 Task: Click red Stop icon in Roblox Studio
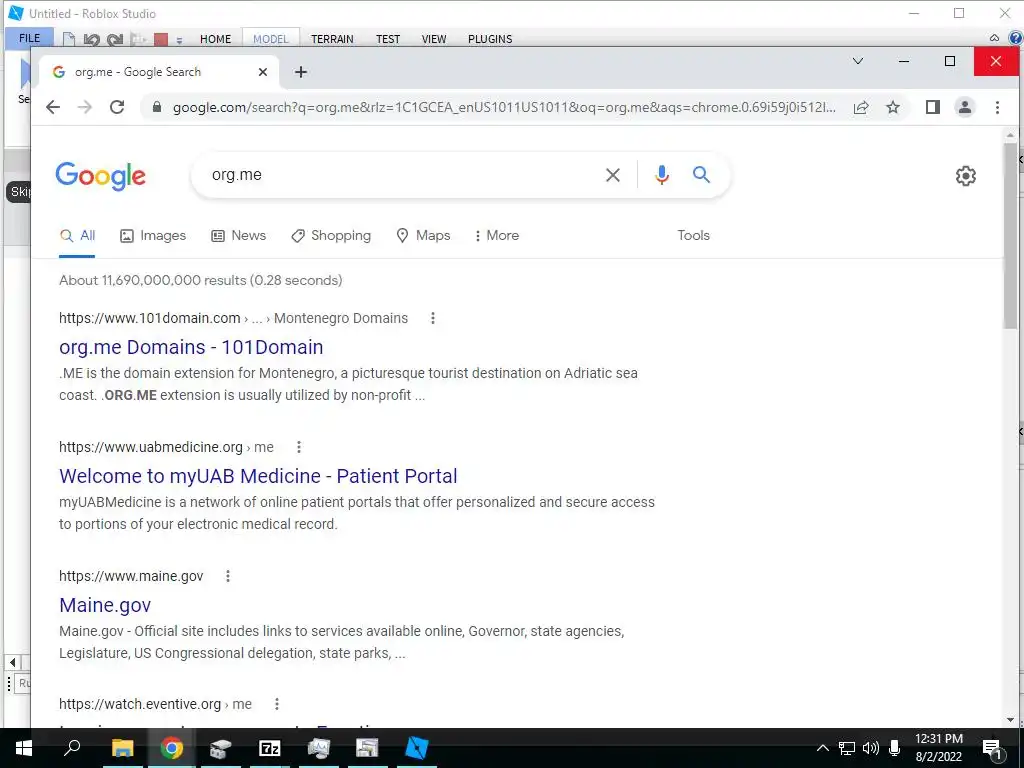pos(161,39)
